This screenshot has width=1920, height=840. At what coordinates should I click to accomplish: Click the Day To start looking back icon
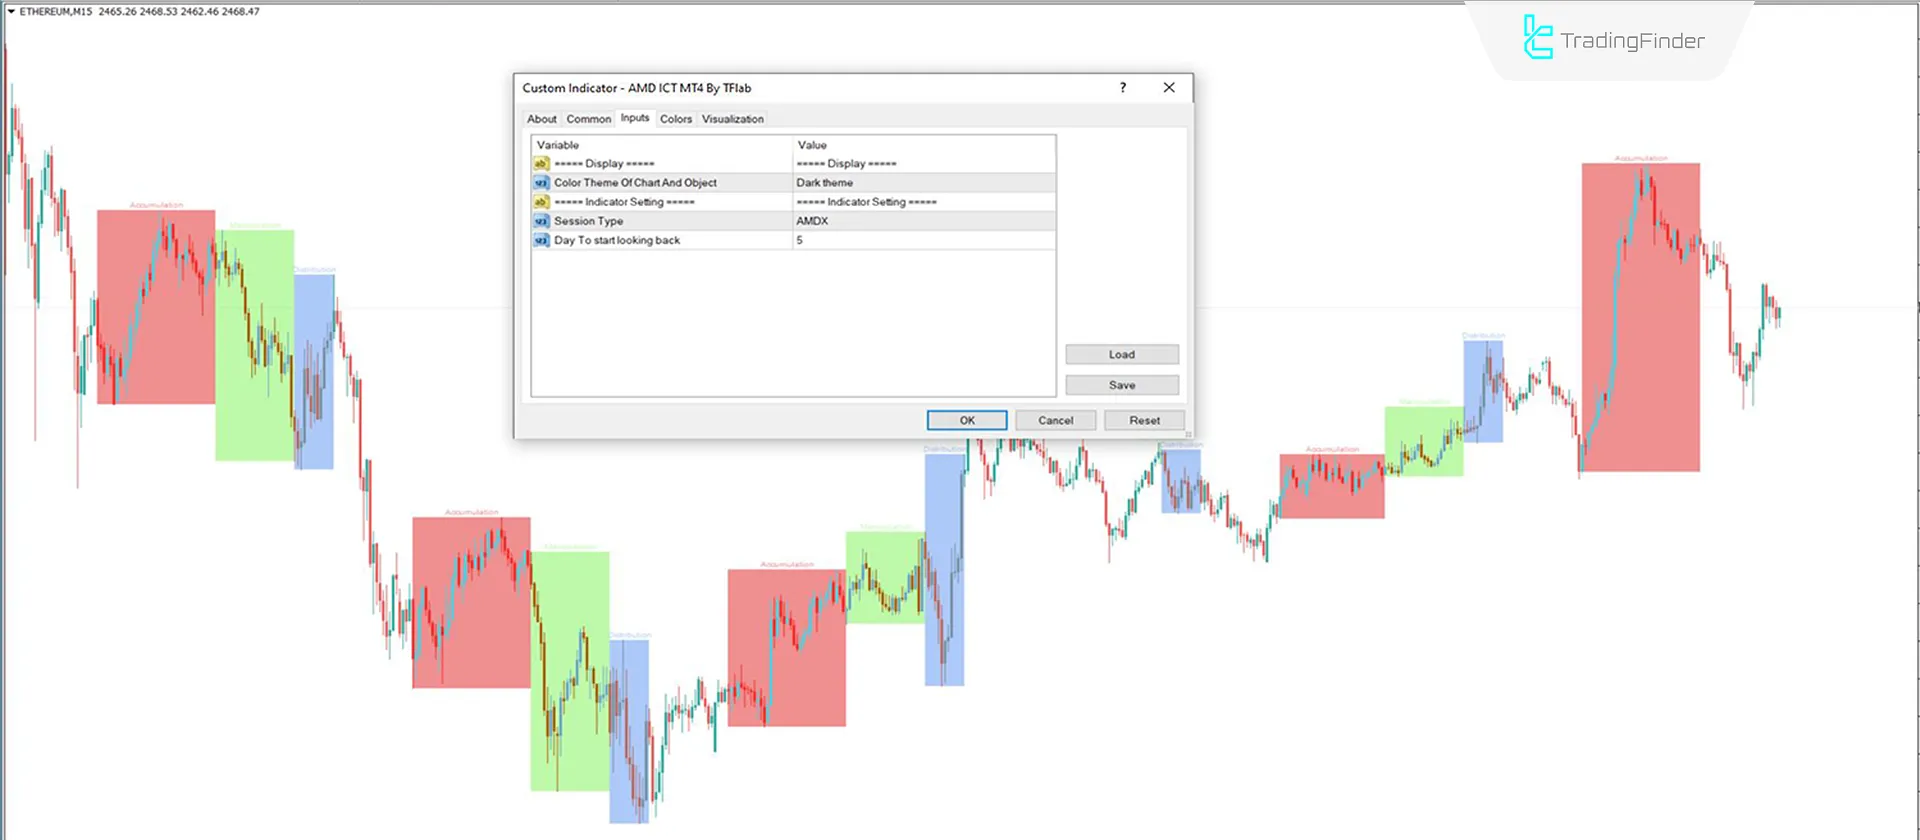point(541,240)
